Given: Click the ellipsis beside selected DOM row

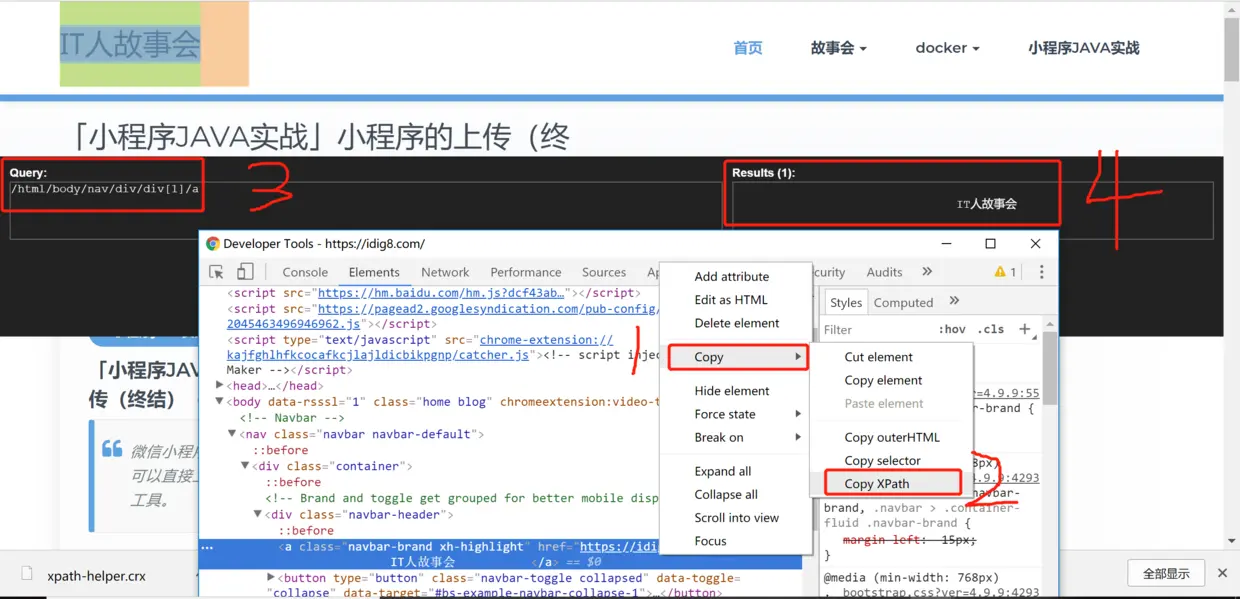Looking at the screenshot, I should coord(207,547).
